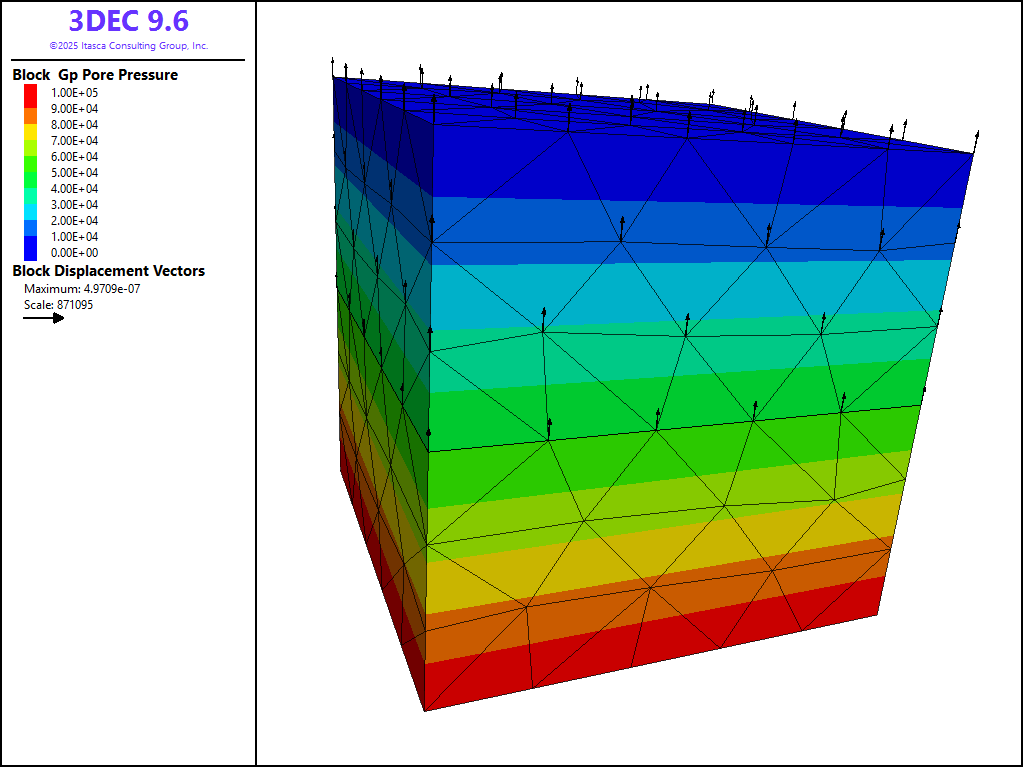Click the Itasca Consulting Group copyright text

[x=128, y=46]
